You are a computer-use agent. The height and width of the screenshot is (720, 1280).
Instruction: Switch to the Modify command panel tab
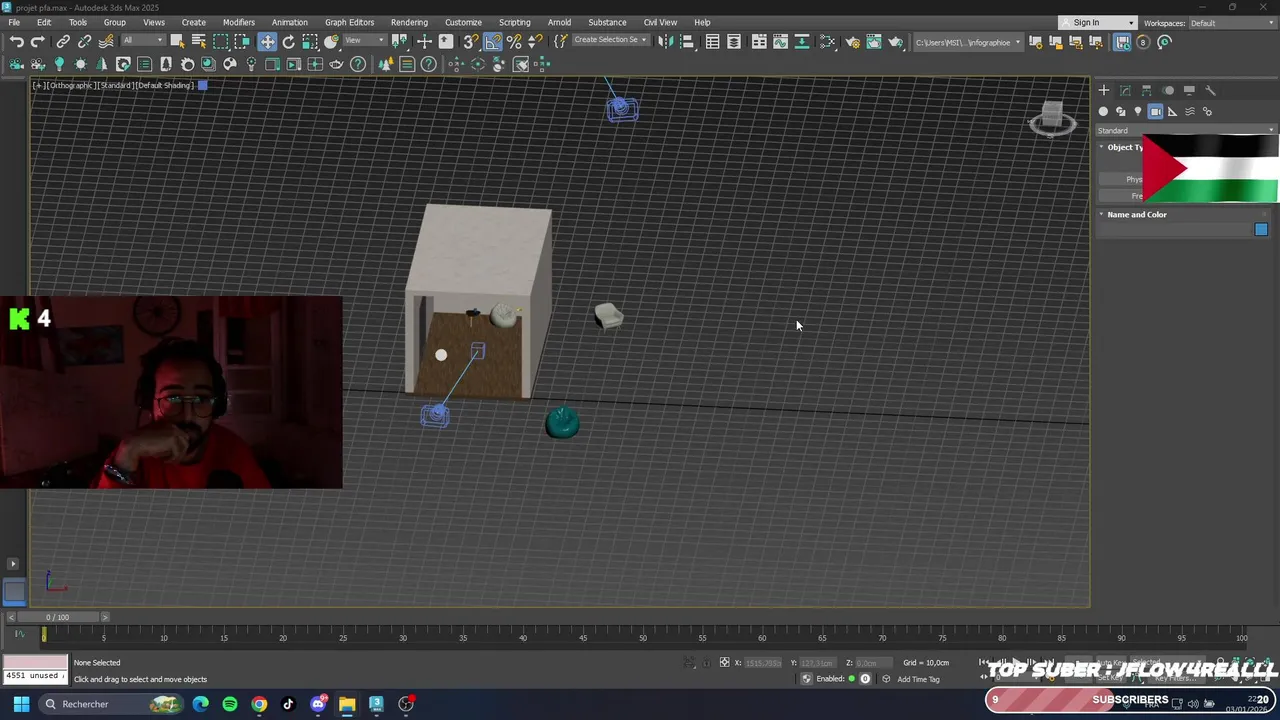point(1125,90)
